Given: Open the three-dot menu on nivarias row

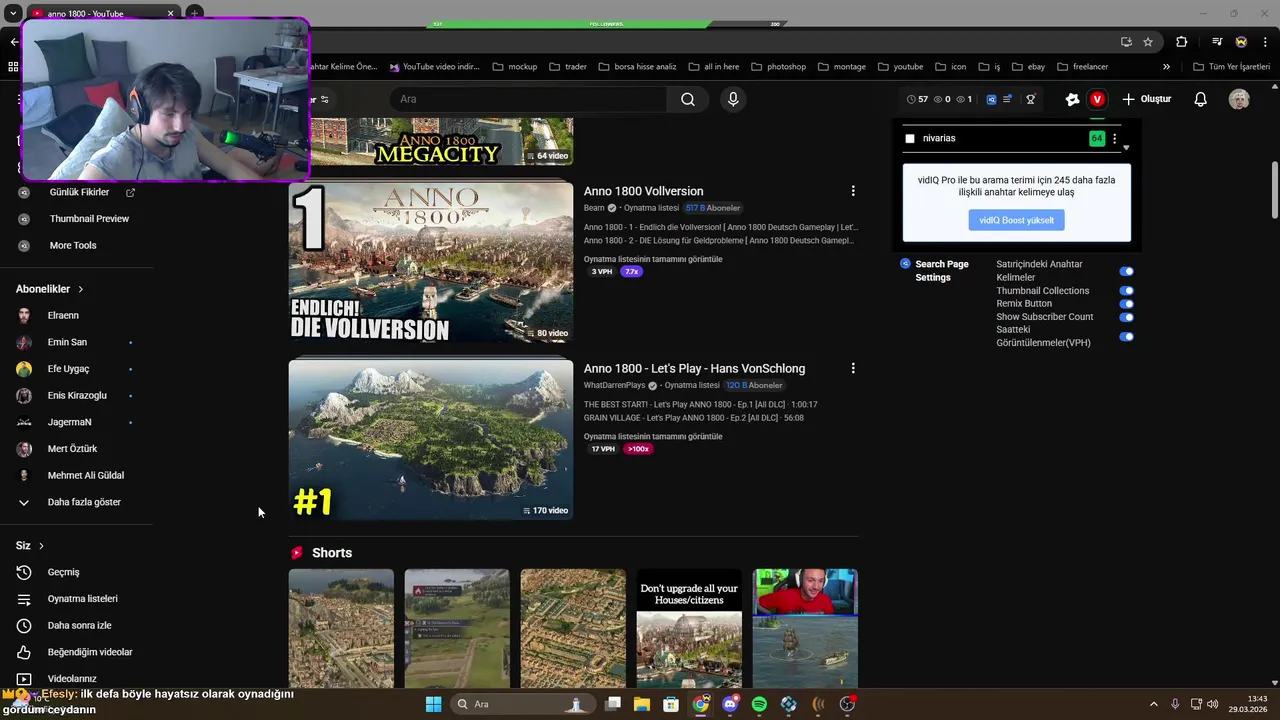Looking at the screenshot, I should pos(1115,139).
